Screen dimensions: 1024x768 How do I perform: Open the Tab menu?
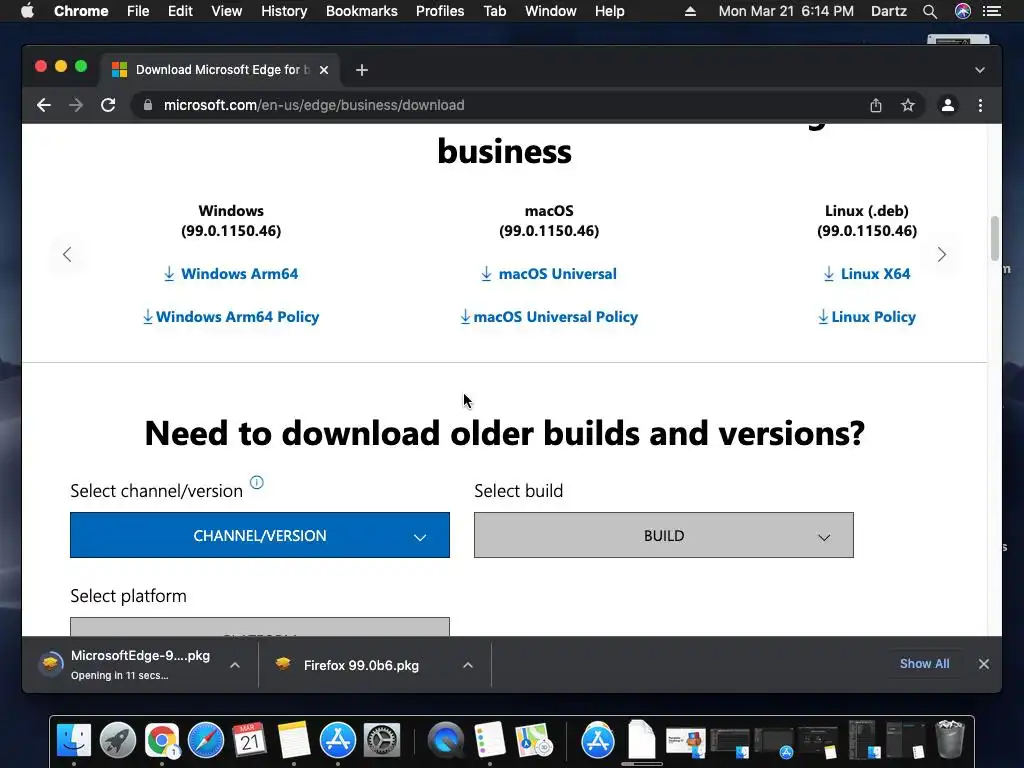[x=494, y=11]
